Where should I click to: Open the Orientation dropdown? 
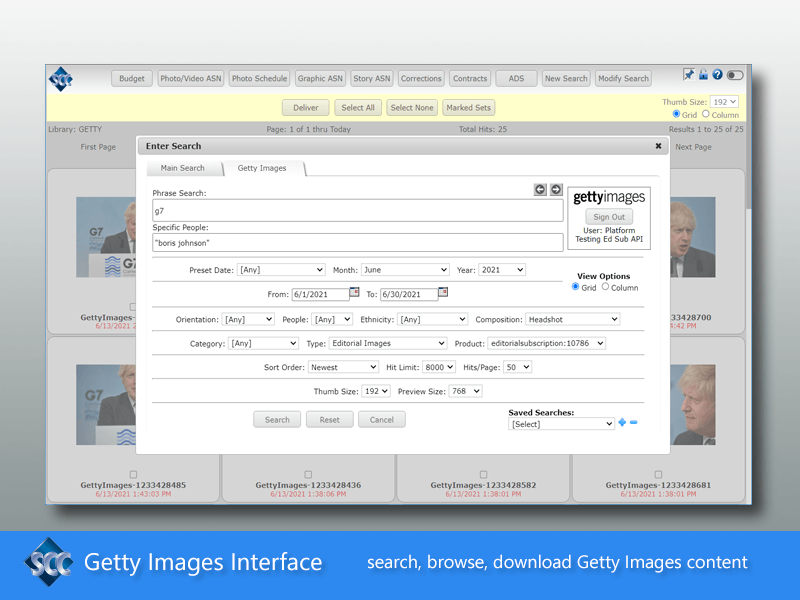pyautogui.click(x=248, y=319)
